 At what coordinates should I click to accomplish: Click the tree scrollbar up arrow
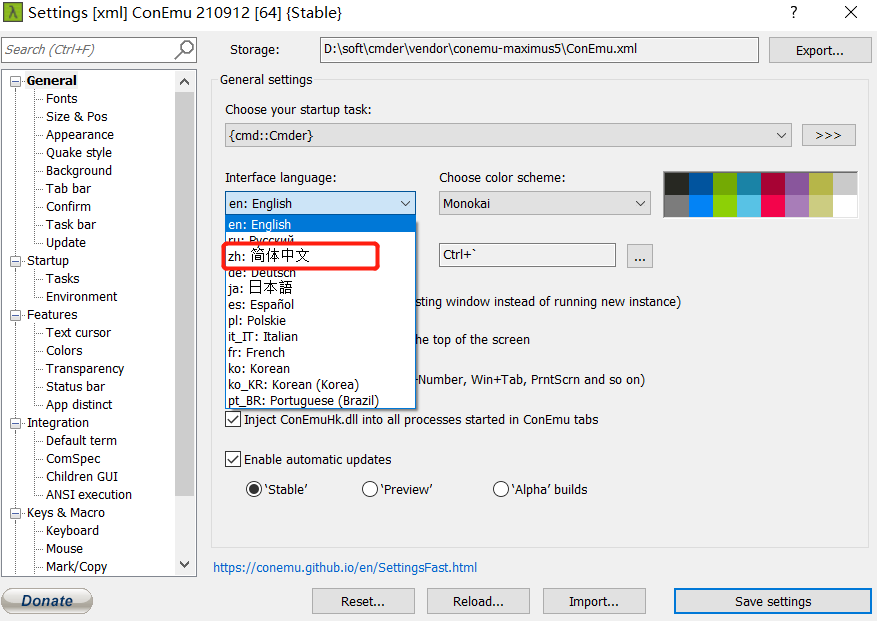click(x=185, y=82)
